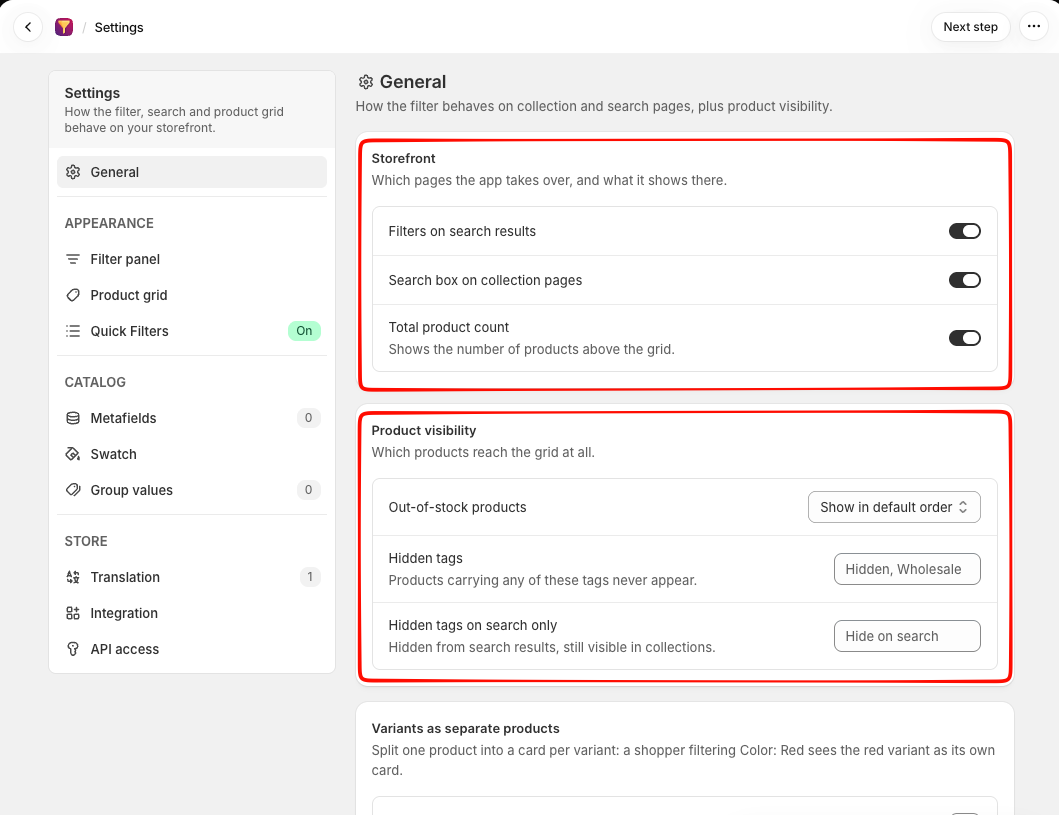
Task: Click the API access key icon
Action: click(x=73, y=649)
